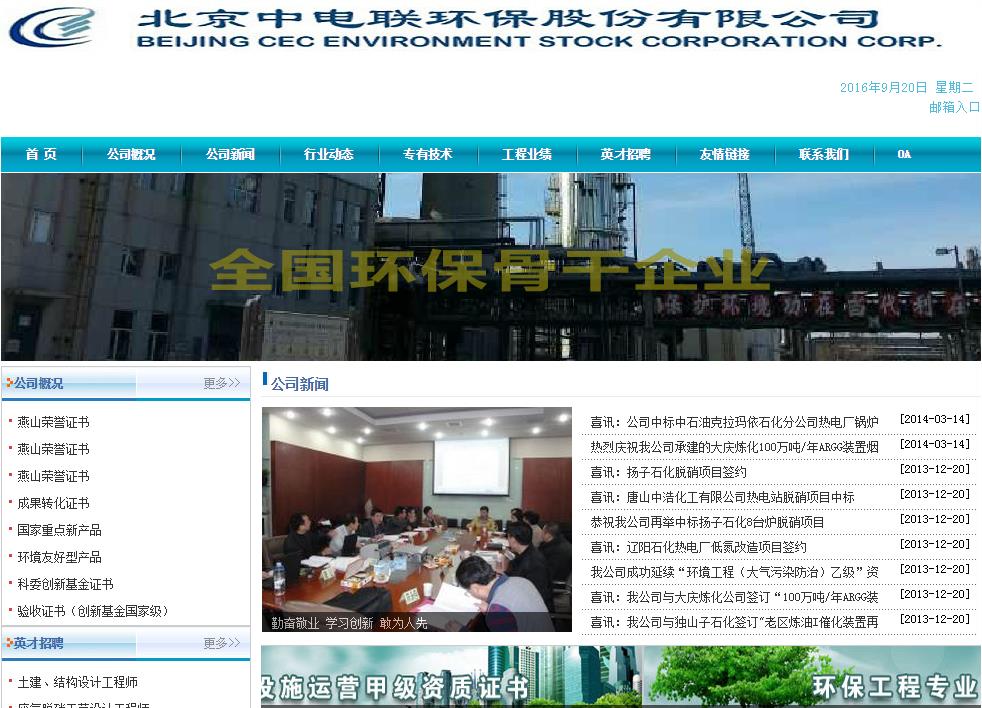Click 更多>> in 英才招聘 panel
This screenshot has height=708, width=982.
[x=222, y=643]
